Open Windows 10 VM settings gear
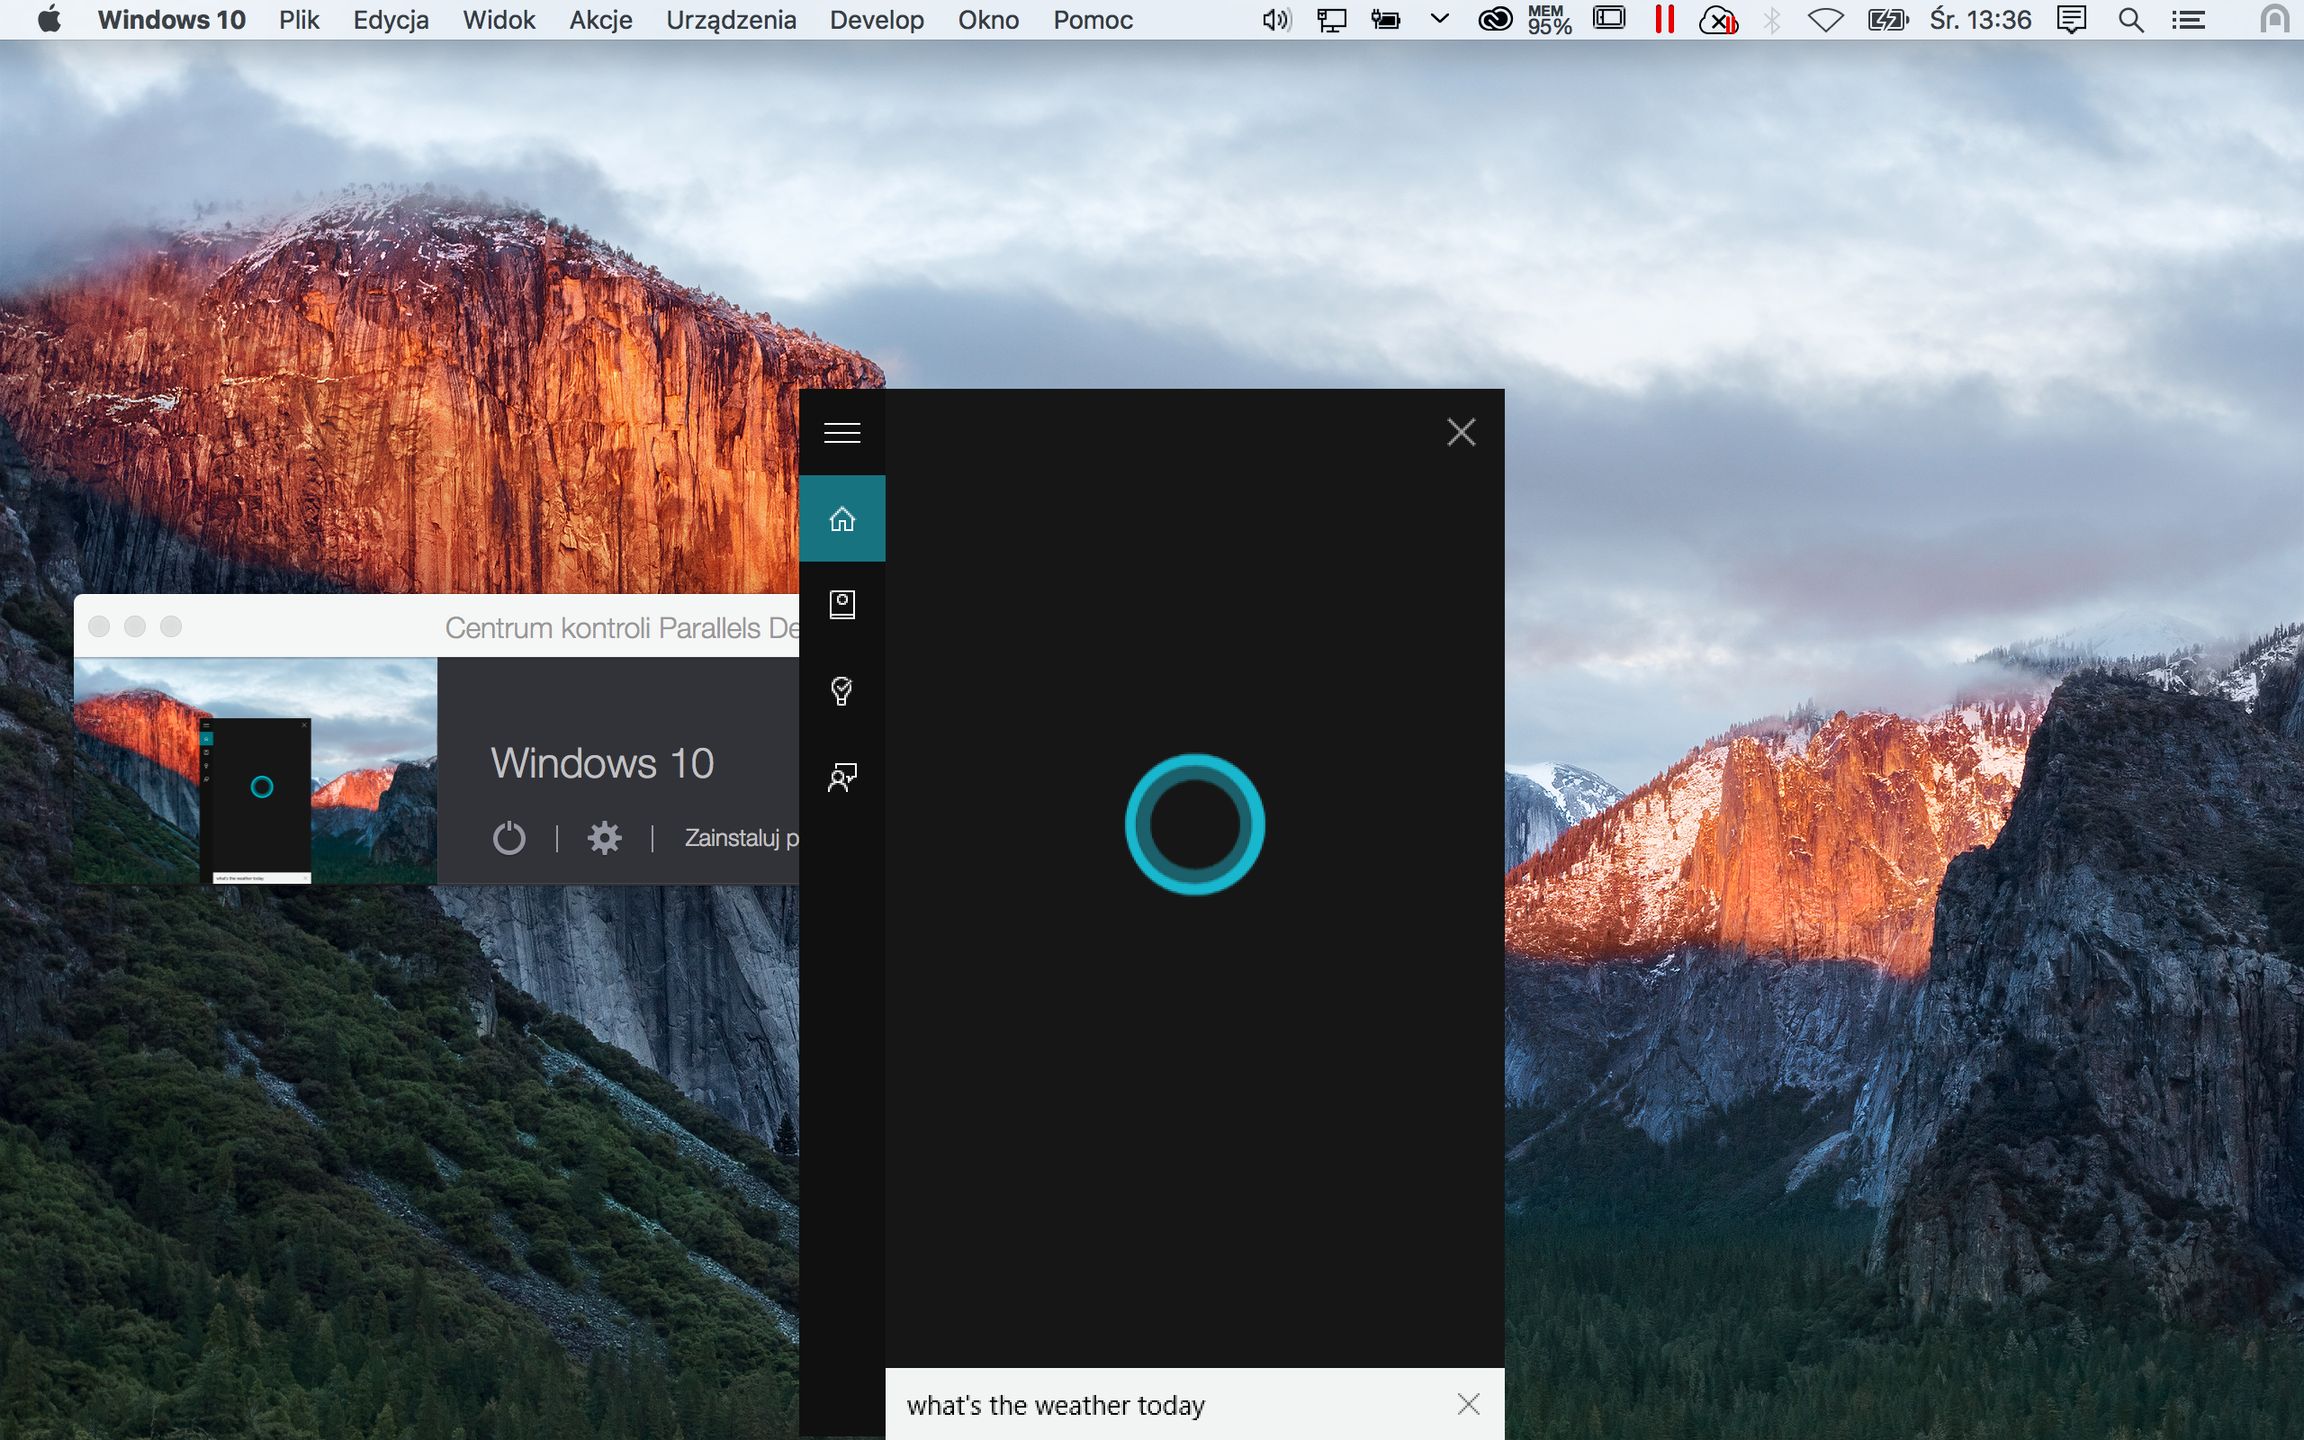2304x1440 pixels. tap(604, 838)
